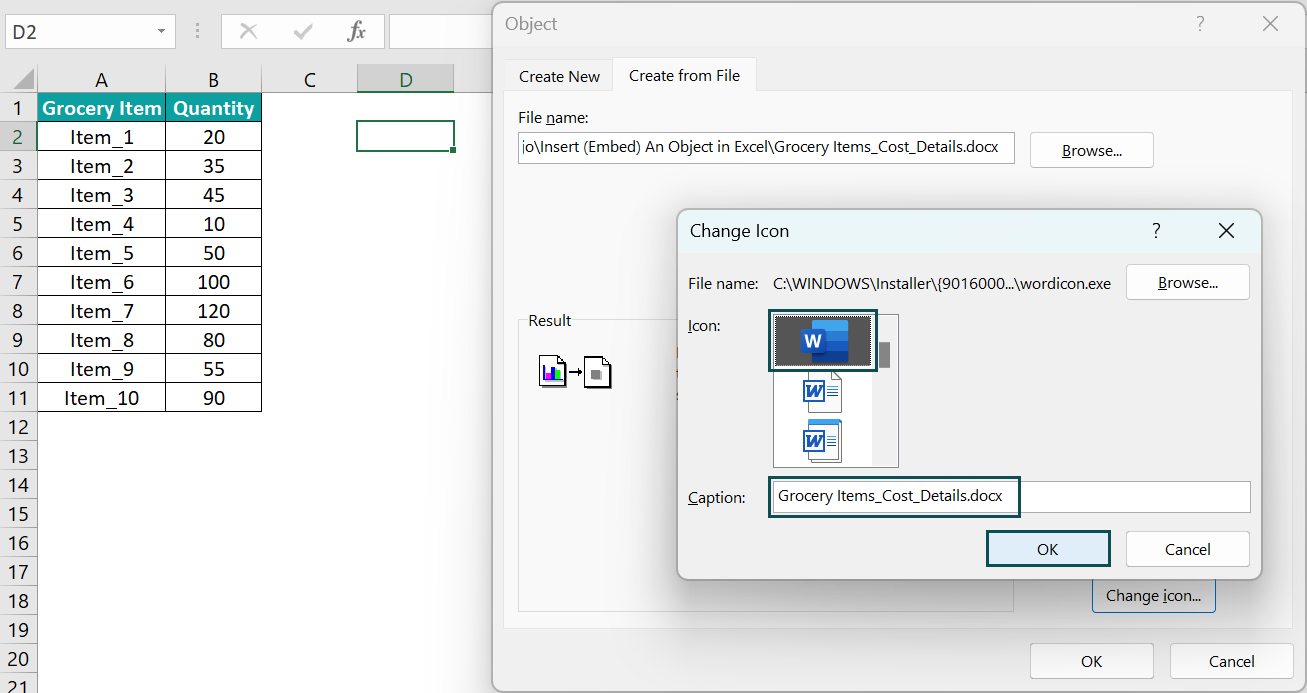Viewport: 1307px width, 693px height.
Task: Select column D header
Action: tap(405, 79)
